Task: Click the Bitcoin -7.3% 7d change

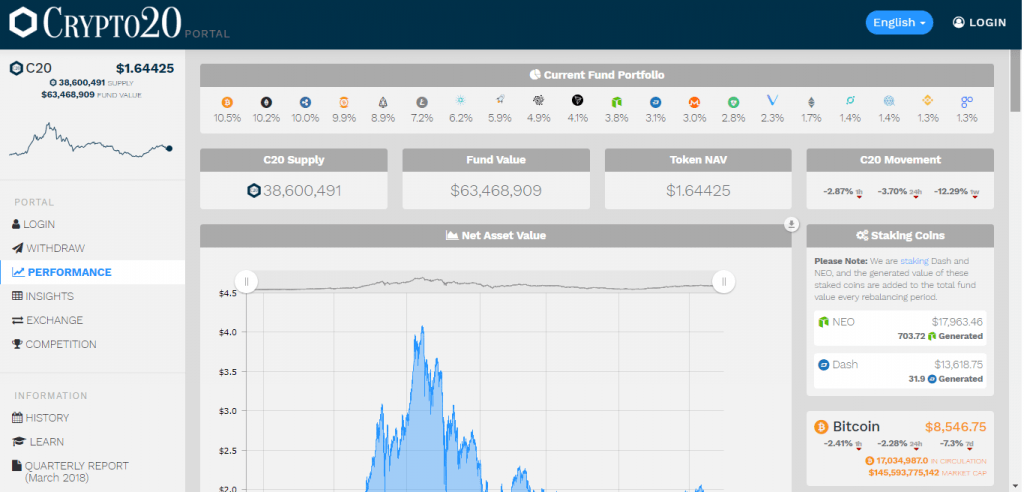Action: [953, 444]
